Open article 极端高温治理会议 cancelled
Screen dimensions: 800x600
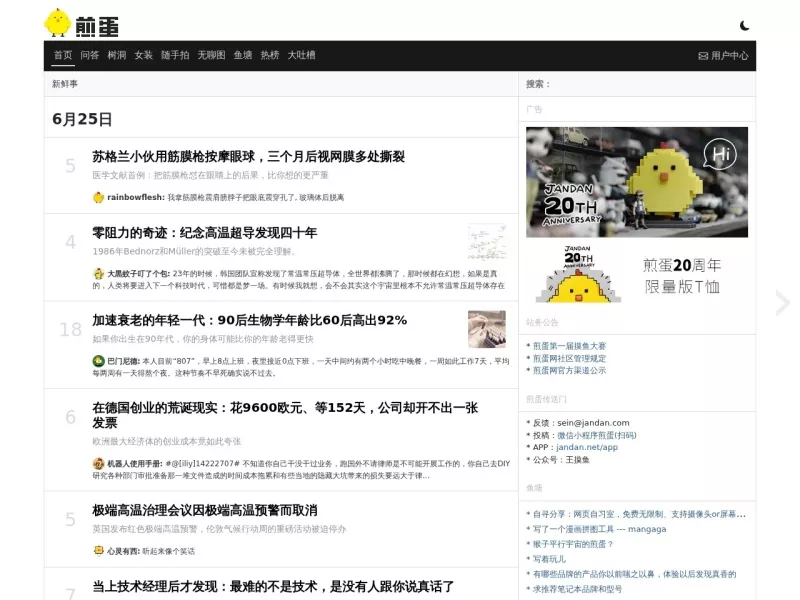click(205, 510)
